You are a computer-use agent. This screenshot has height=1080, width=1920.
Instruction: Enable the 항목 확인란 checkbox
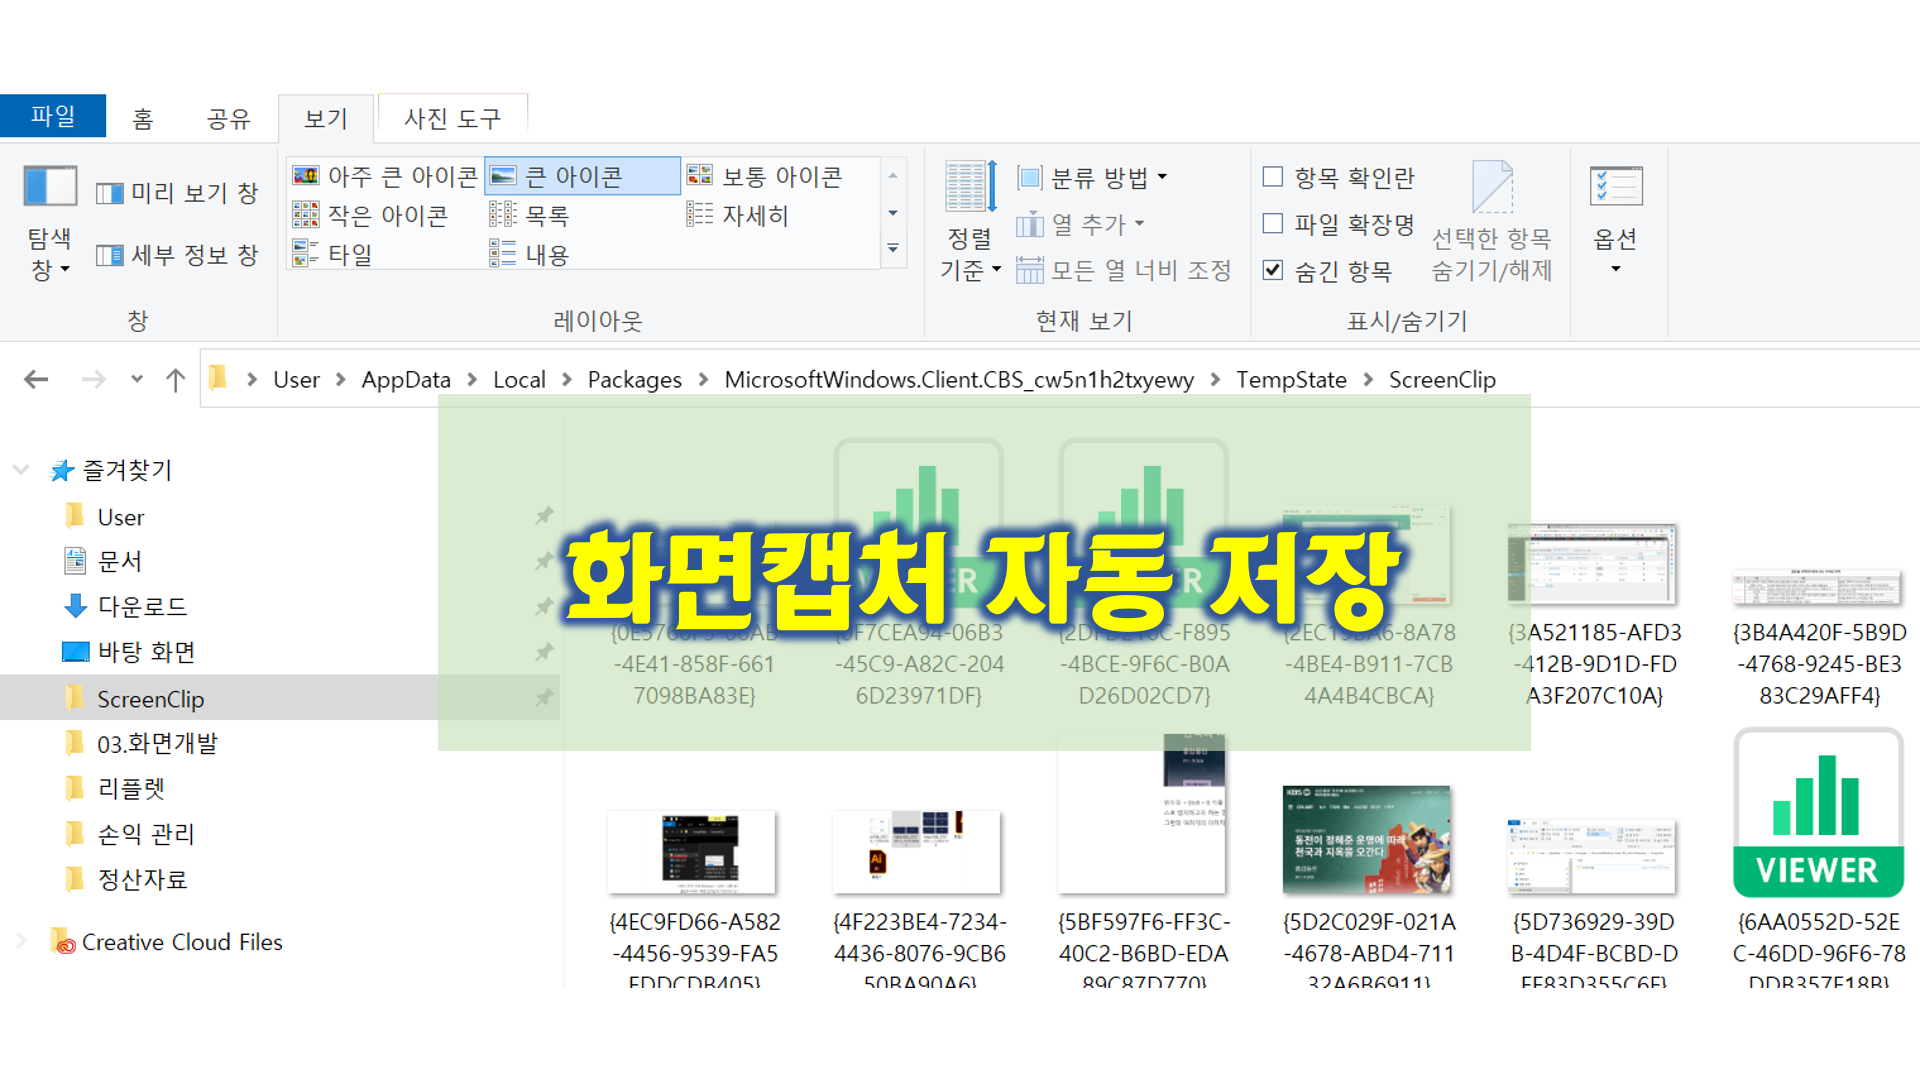pyautogui.click(x=1273, y=177)
